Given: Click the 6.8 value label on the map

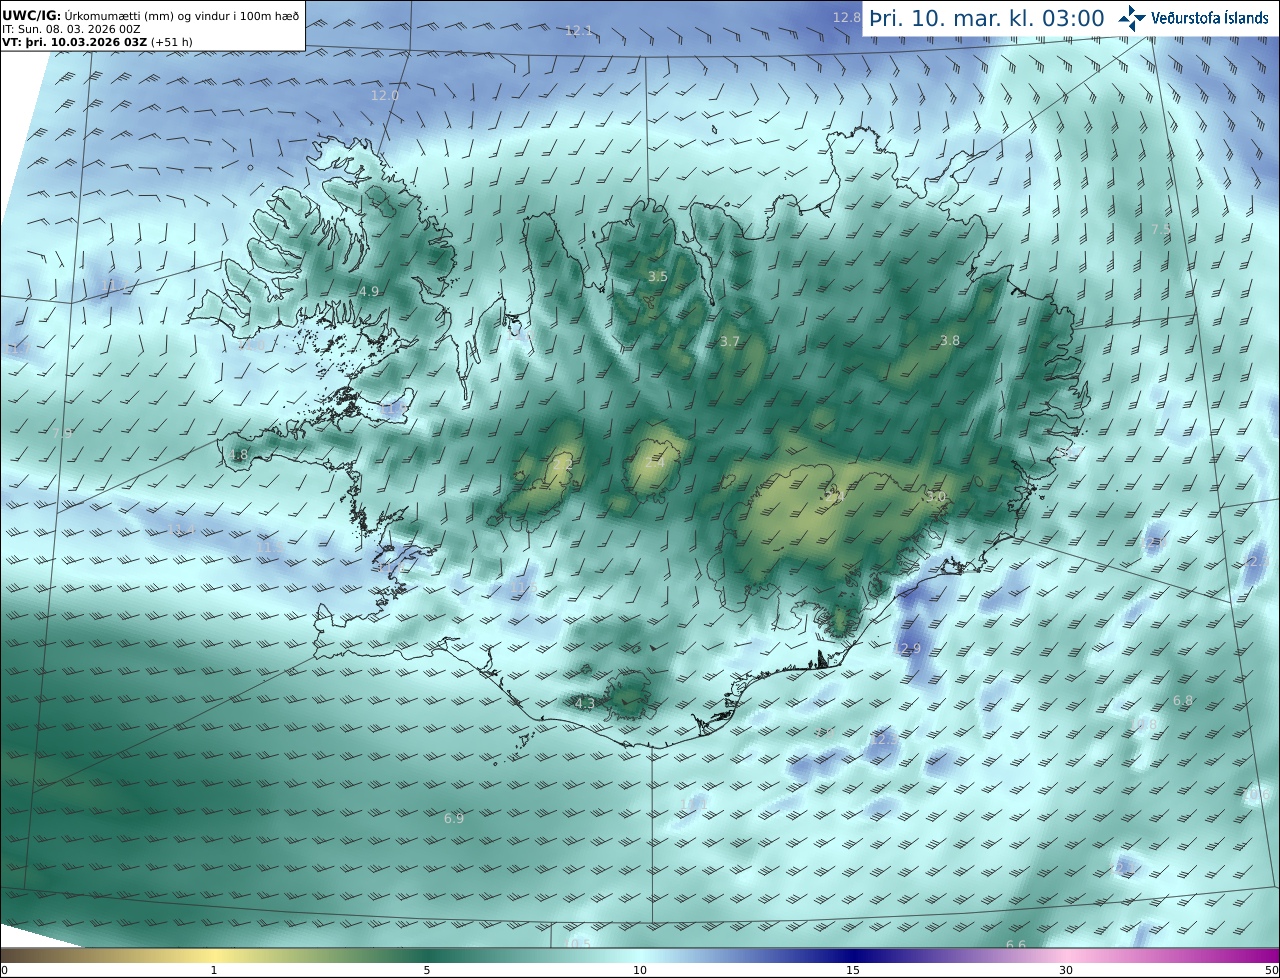Looking at the screenshot, I should tap(1183, 701).
